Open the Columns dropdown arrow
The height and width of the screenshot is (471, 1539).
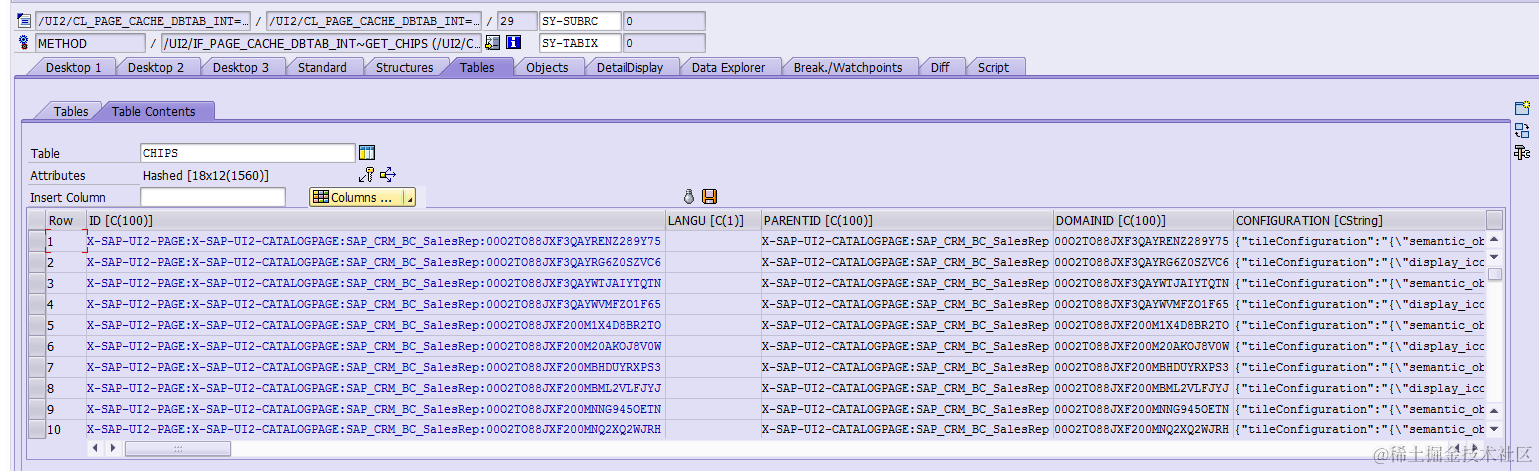pos(408,198)
